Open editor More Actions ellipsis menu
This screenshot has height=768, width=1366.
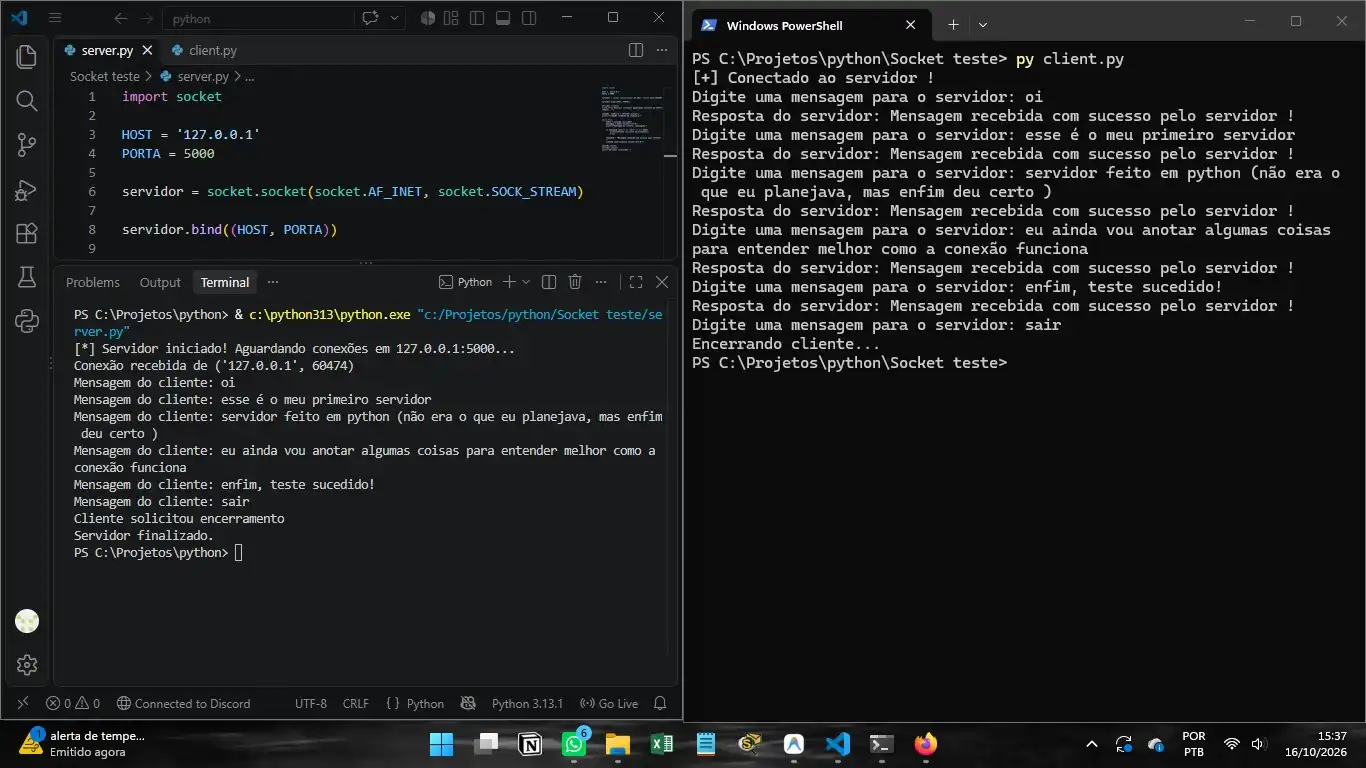click(x=661, y=50)
